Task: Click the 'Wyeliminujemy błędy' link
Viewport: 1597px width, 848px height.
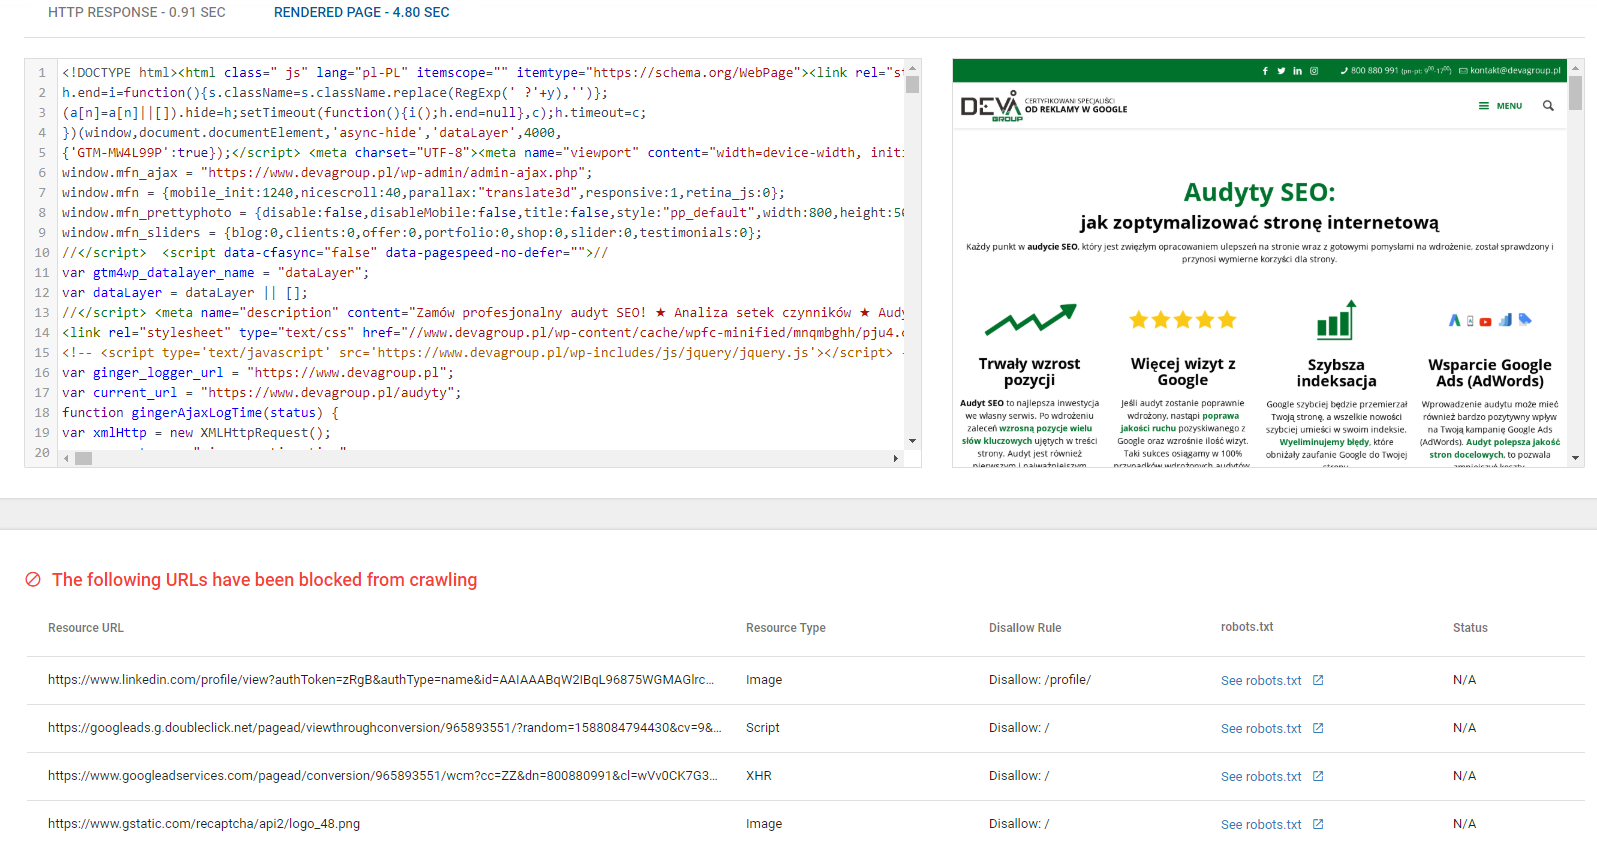Action: [x=1324, y=442]
